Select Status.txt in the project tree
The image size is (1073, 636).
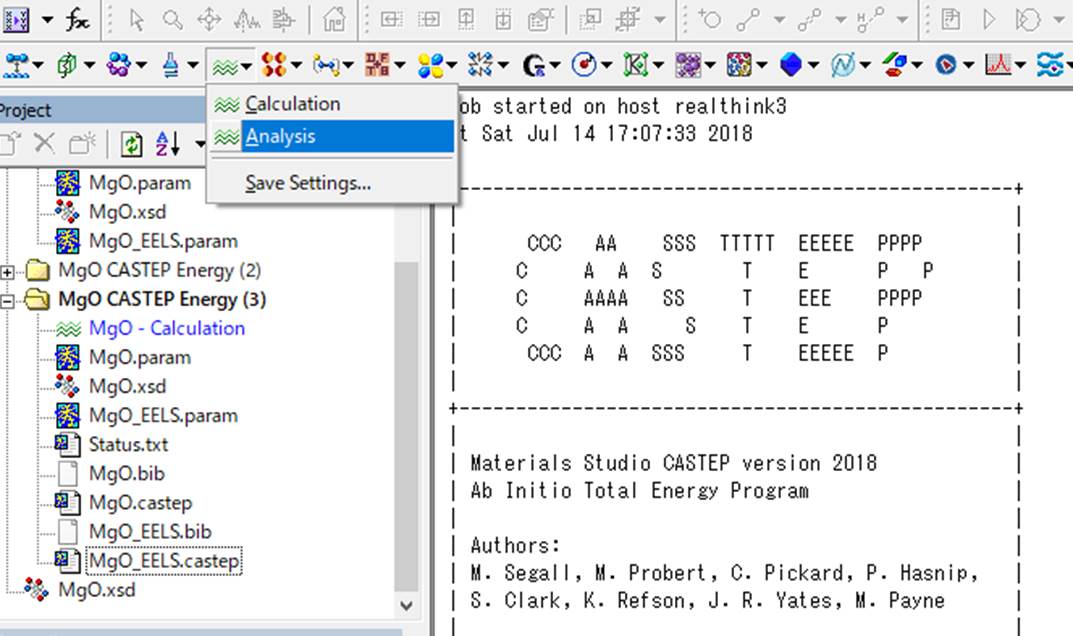128,445
